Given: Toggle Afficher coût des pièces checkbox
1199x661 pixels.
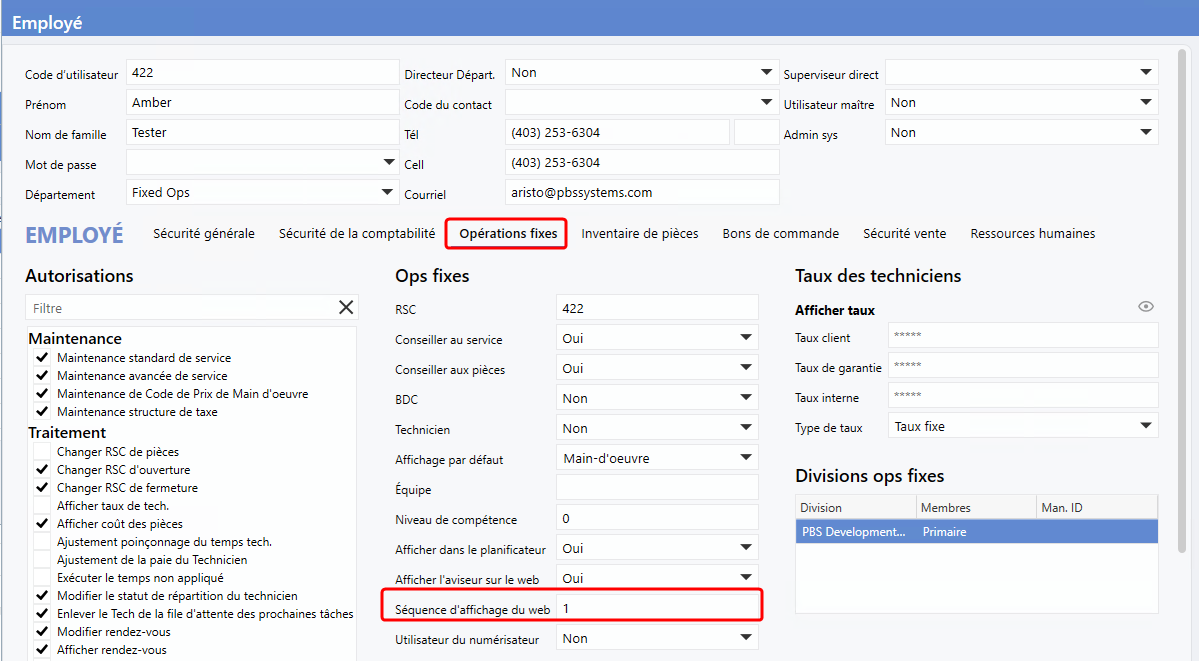Looking at the screenshot, I should tap(42, 524).
